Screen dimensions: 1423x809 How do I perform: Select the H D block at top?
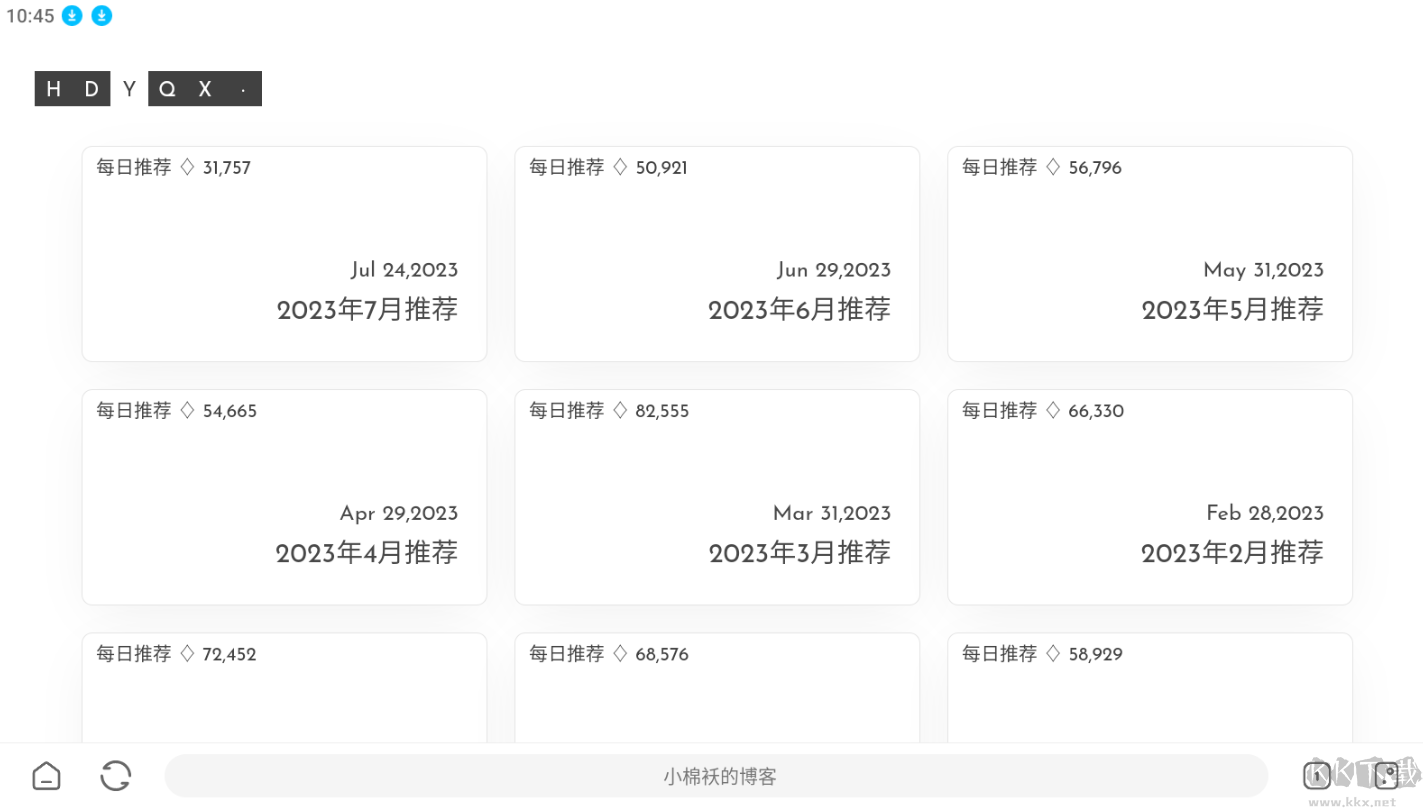(72, 89)
